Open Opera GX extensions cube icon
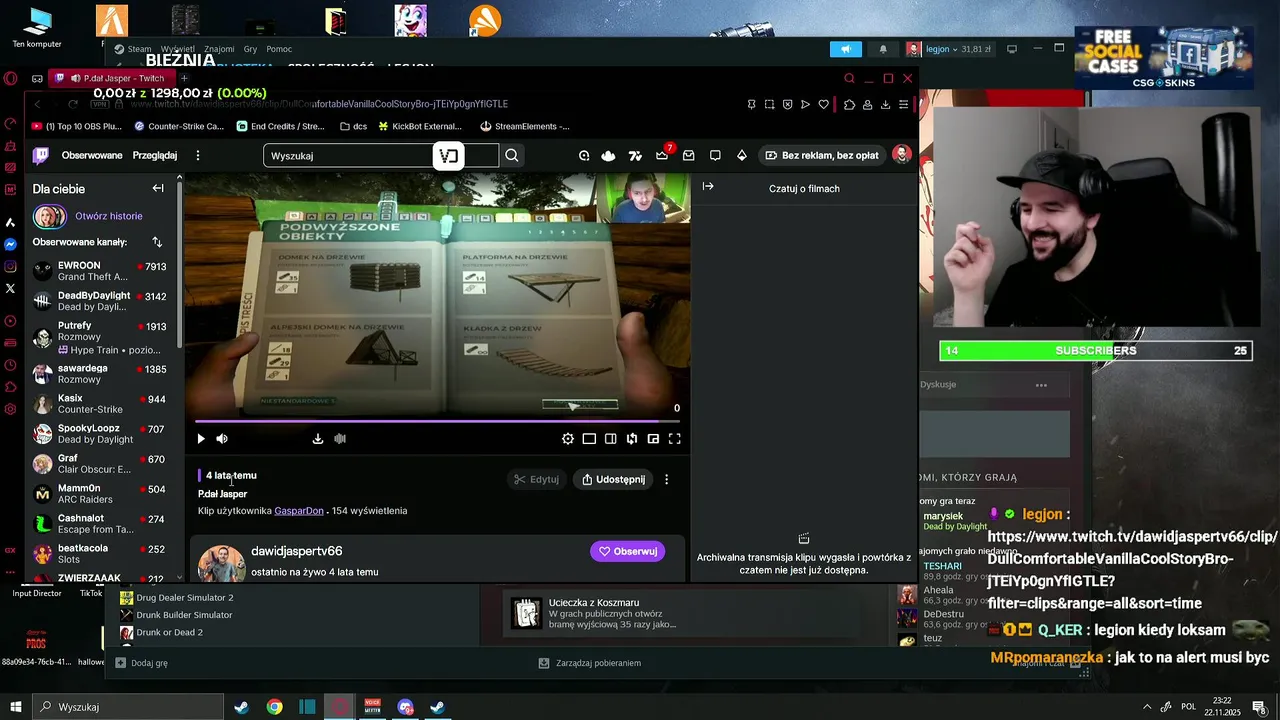Viewport: 1280px width, 720px height. point(849,104)
